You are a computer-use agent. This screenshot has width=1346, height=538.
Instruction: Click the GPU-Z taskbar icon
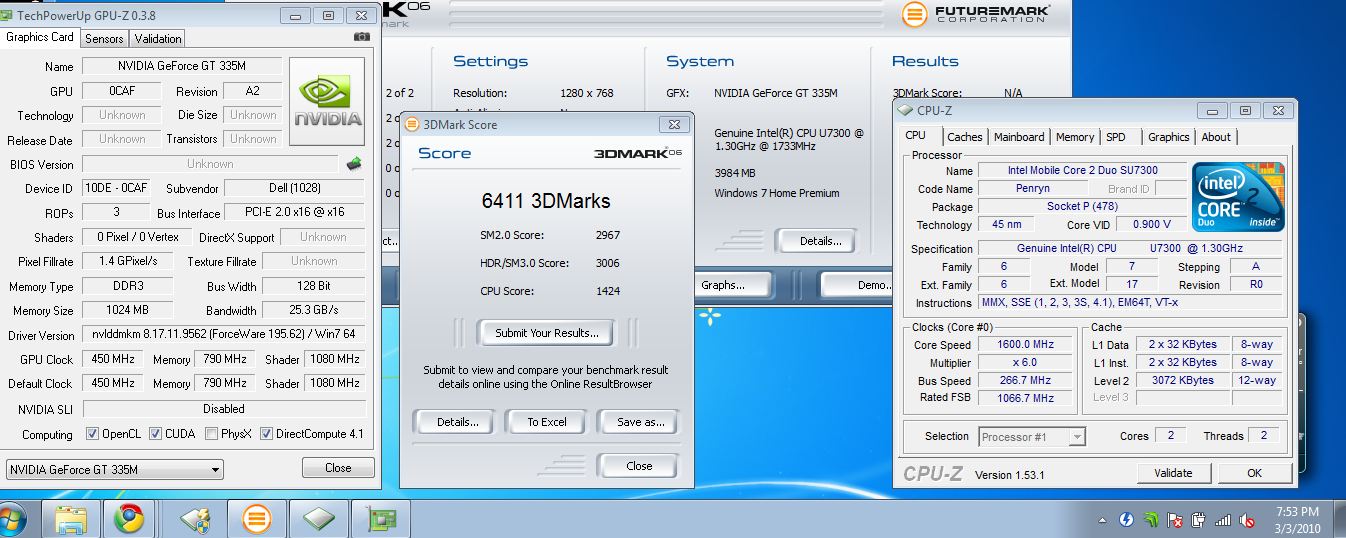pos(383,519)
